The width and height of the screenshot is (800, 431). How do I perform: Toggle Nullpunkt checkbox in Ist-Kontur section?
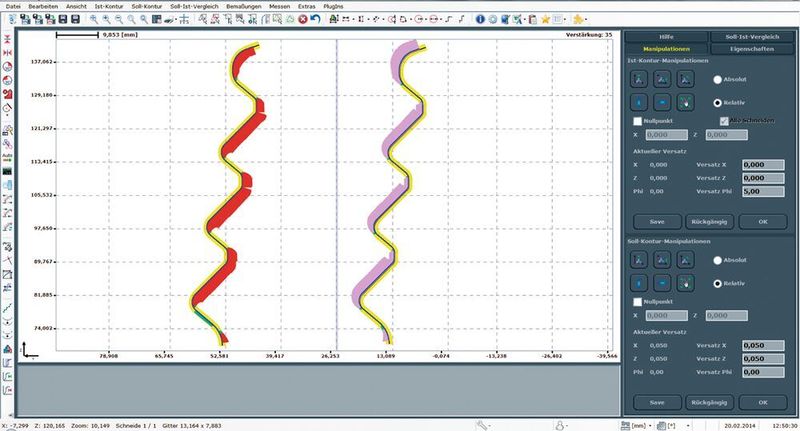[637, 121]
